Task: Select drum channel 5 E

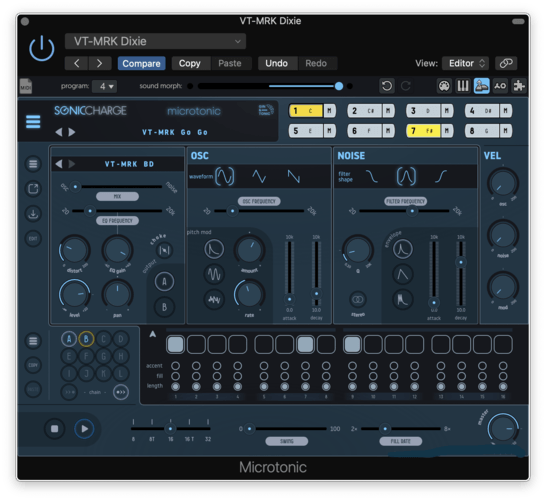Action: [306, 131]
